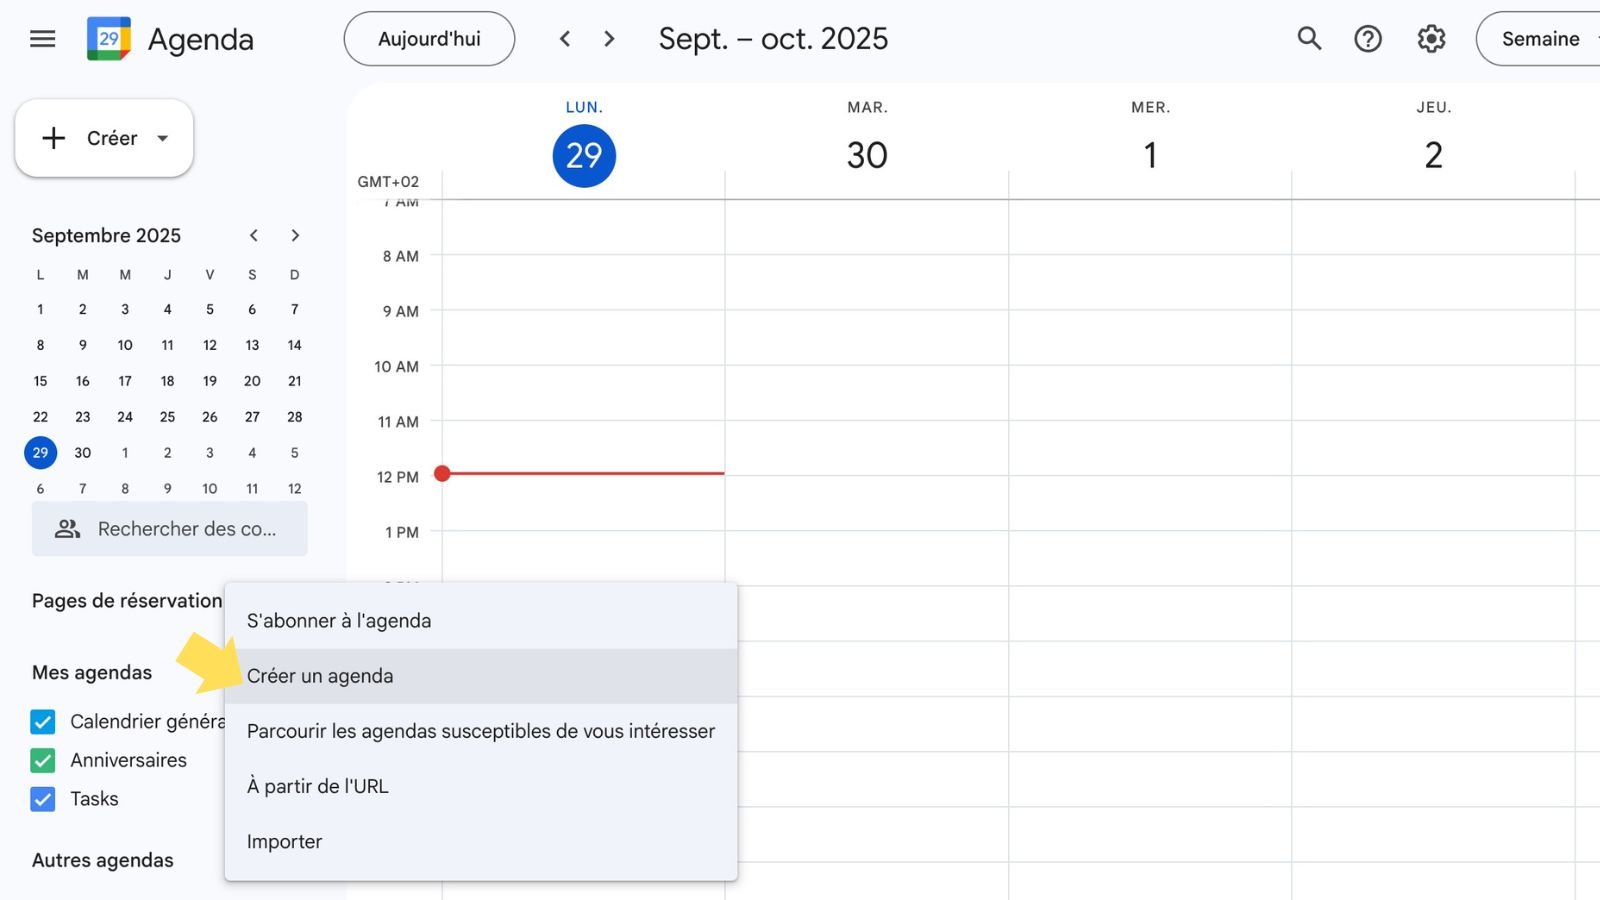
Task: Click the contacts search icon beside Rechercher
Action: pos(67,529)
